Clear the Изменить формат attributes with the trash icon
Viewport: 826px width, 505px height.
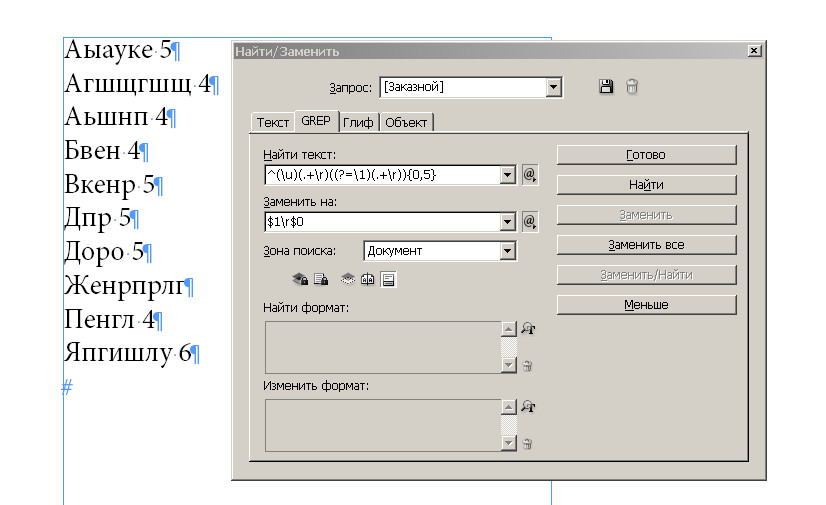click(x=527, y=444)
